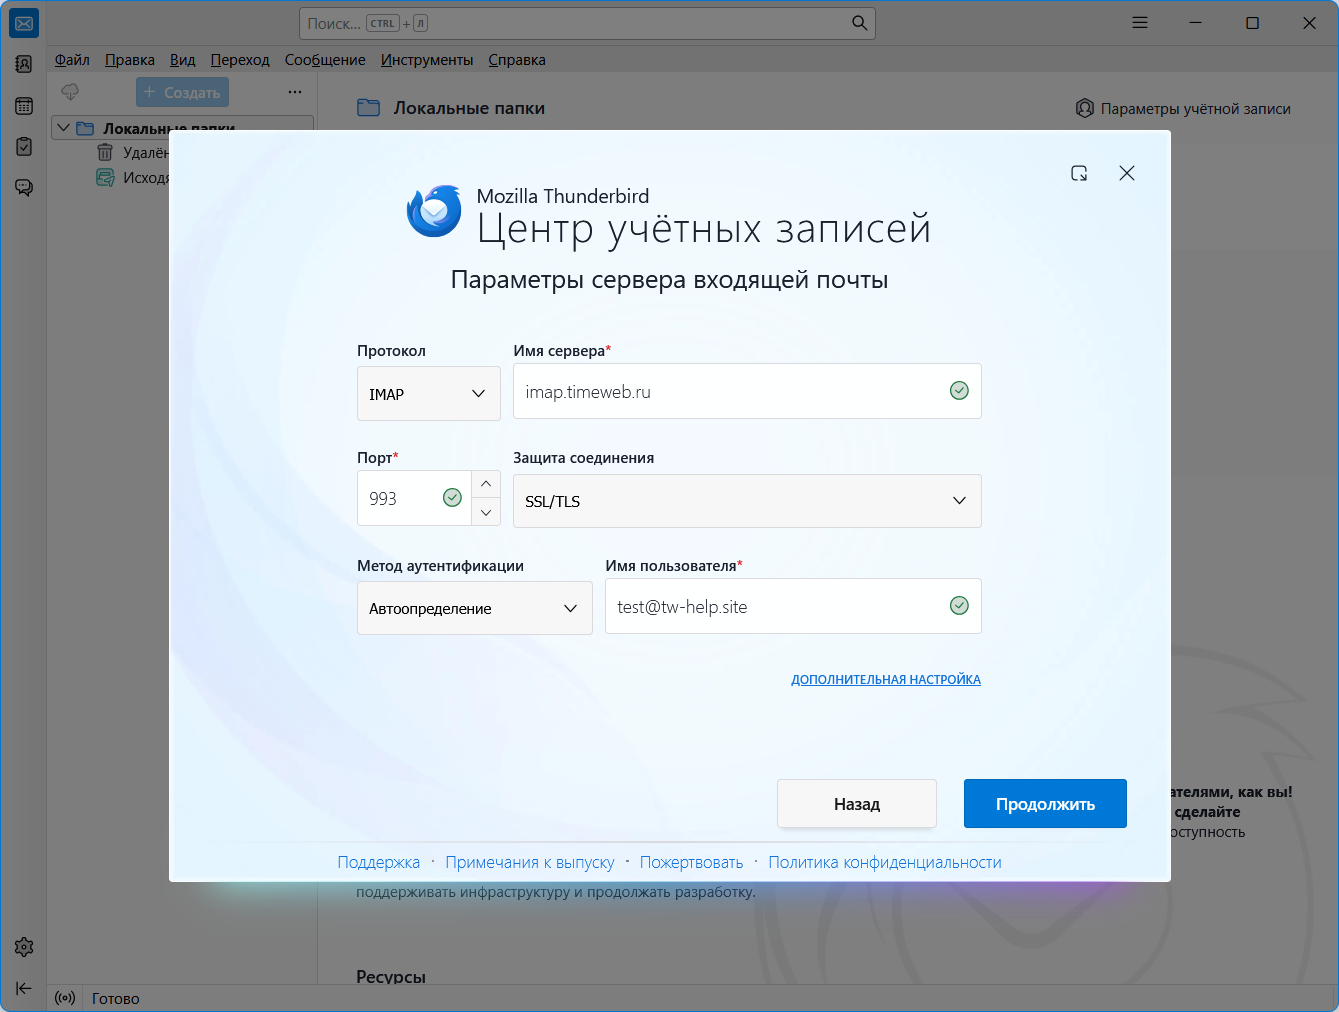Click the search magnifier icon
The width and height of the screenshot is (1339, 1012).
[x=859, y=23]
